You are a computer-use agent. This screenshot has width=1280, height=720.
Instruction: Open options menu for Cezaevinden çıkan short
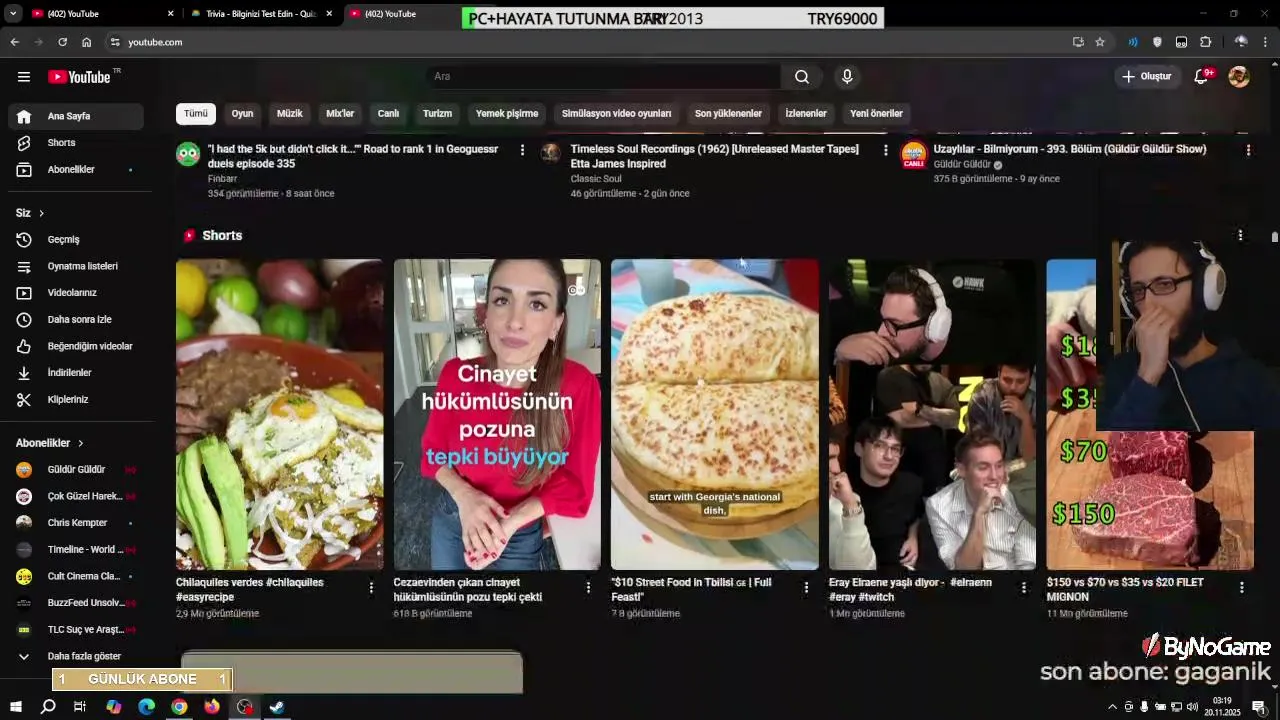(x=588, y=588)
